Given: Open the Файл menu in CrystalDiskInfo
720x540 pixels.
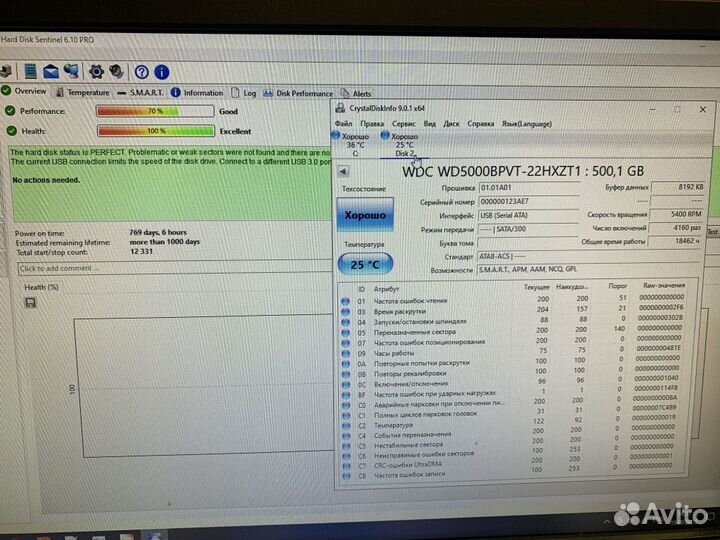Looking at the screenshot, I should (343, 124).
